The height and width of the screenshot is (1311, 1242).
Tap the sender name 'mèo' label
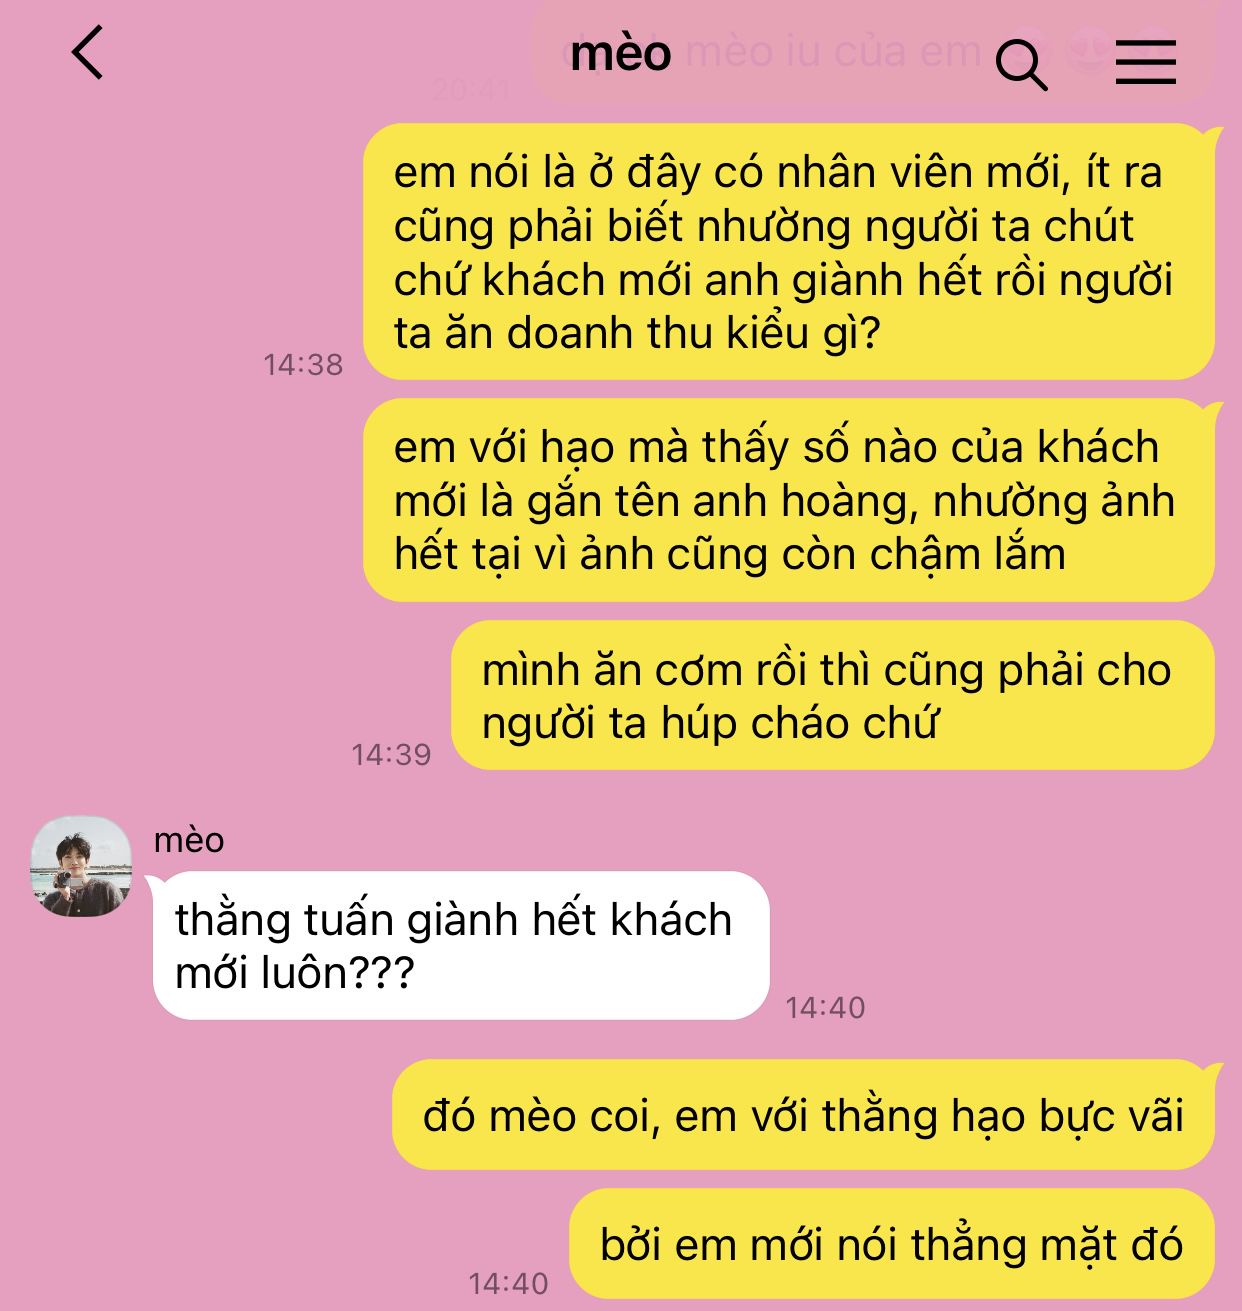tap(189, 840)
